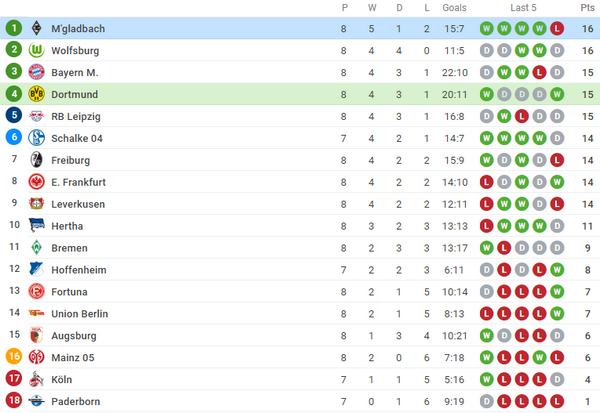
Task: Click the Goals column header
Action: [x=455, y=8]
